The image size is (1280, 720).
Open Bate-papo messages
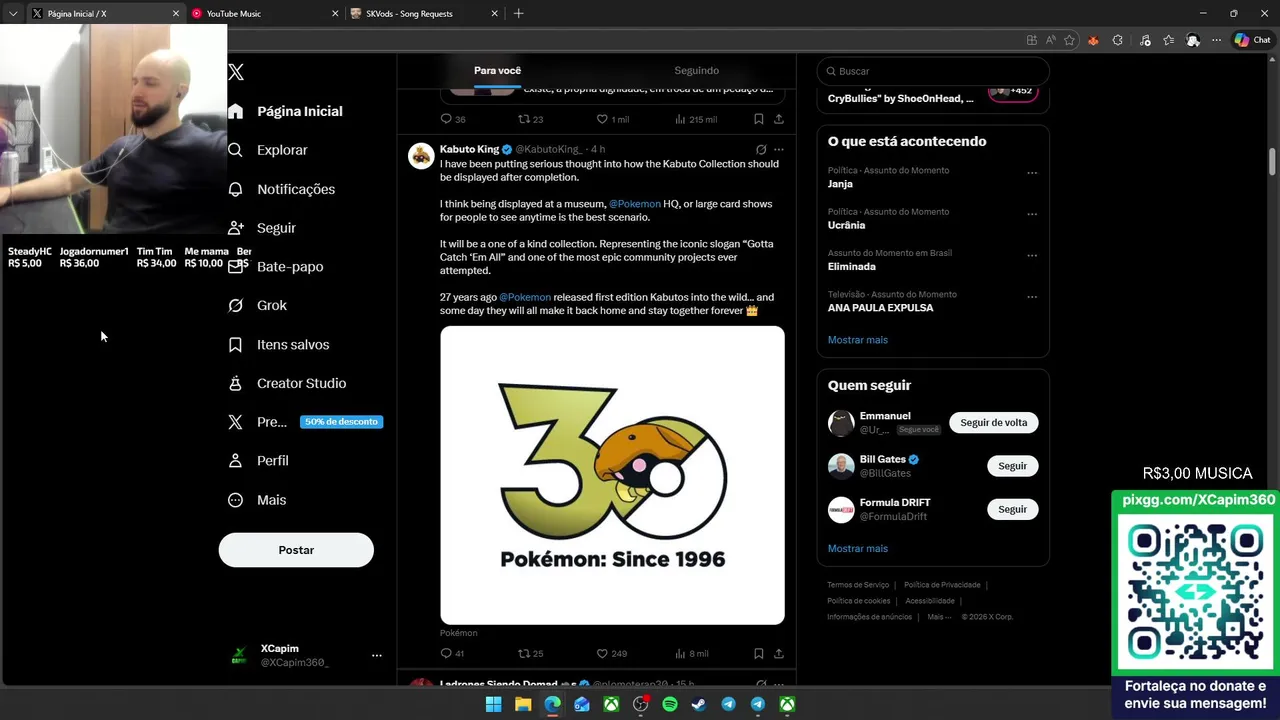276,267
